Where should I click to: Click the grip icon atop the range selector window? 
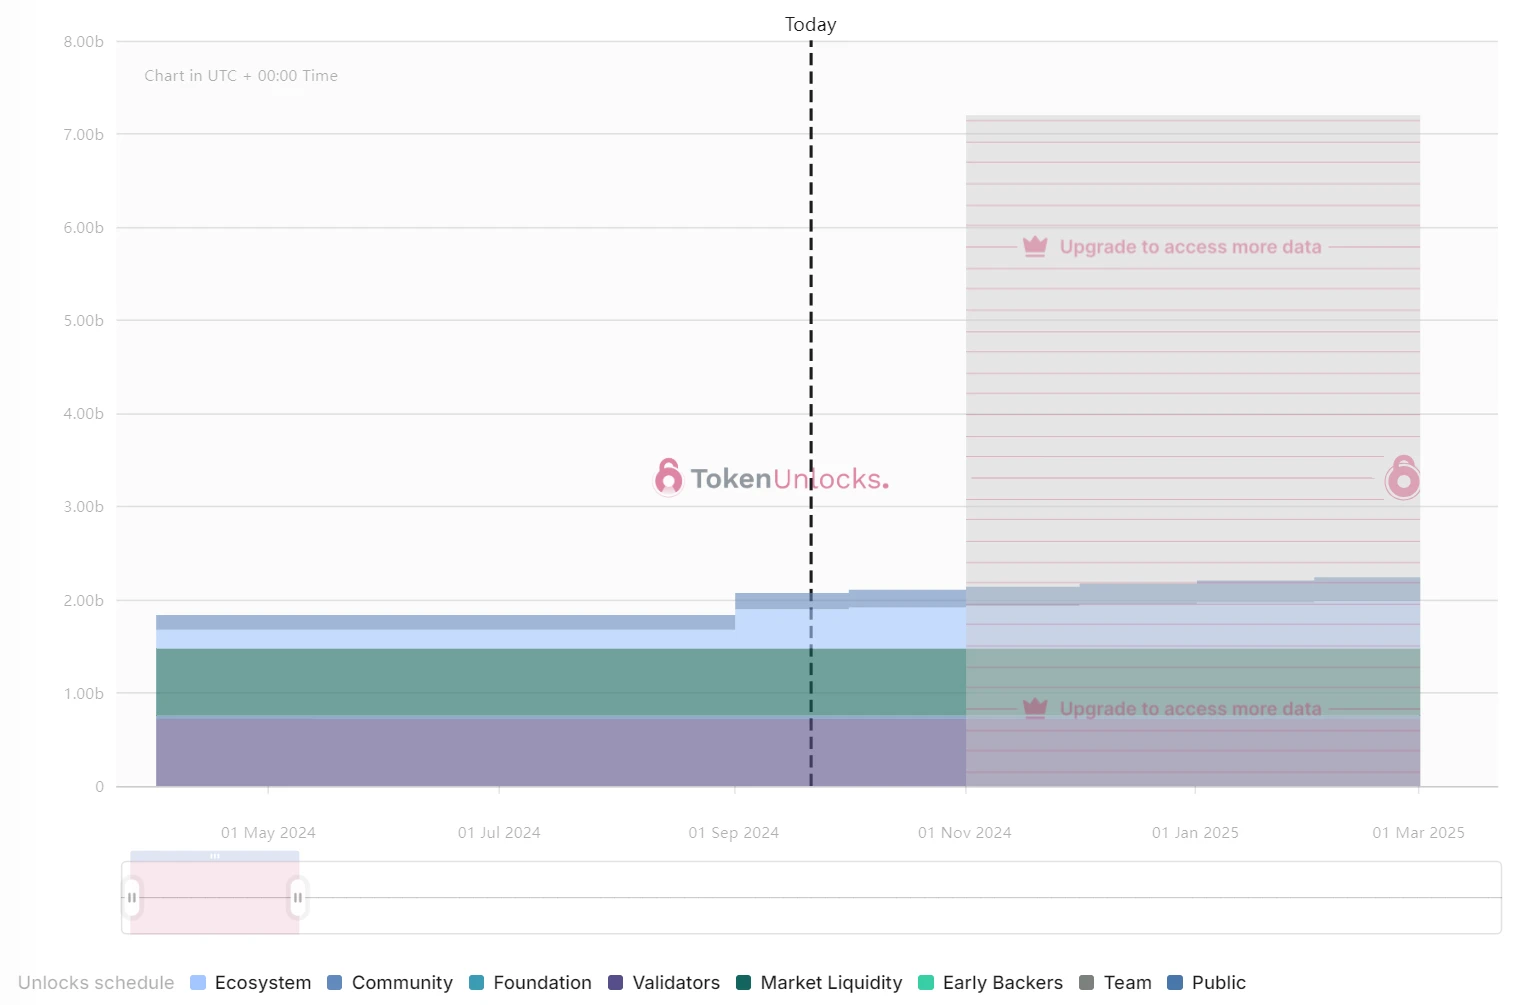coord(214,856)
